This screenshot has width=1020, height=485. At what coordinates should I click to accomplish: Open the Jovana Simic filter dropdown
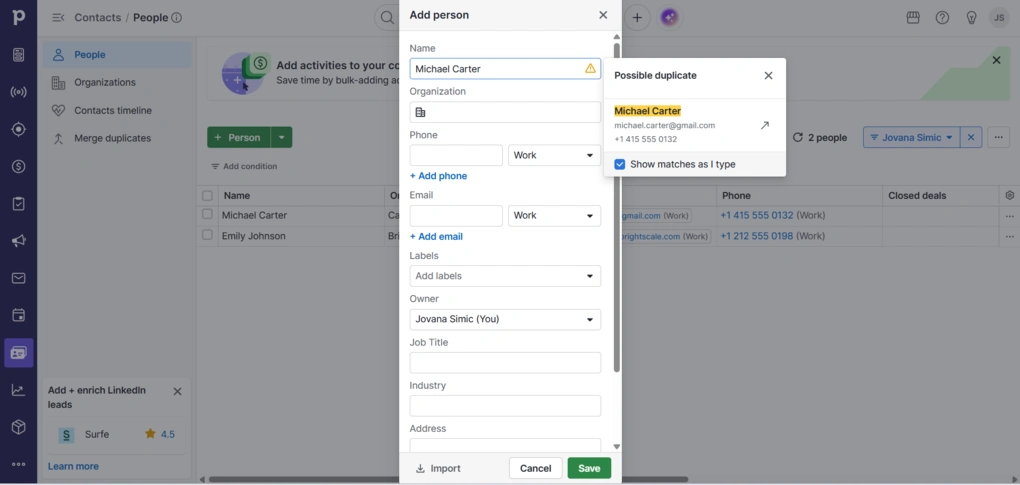click(911, 137)
